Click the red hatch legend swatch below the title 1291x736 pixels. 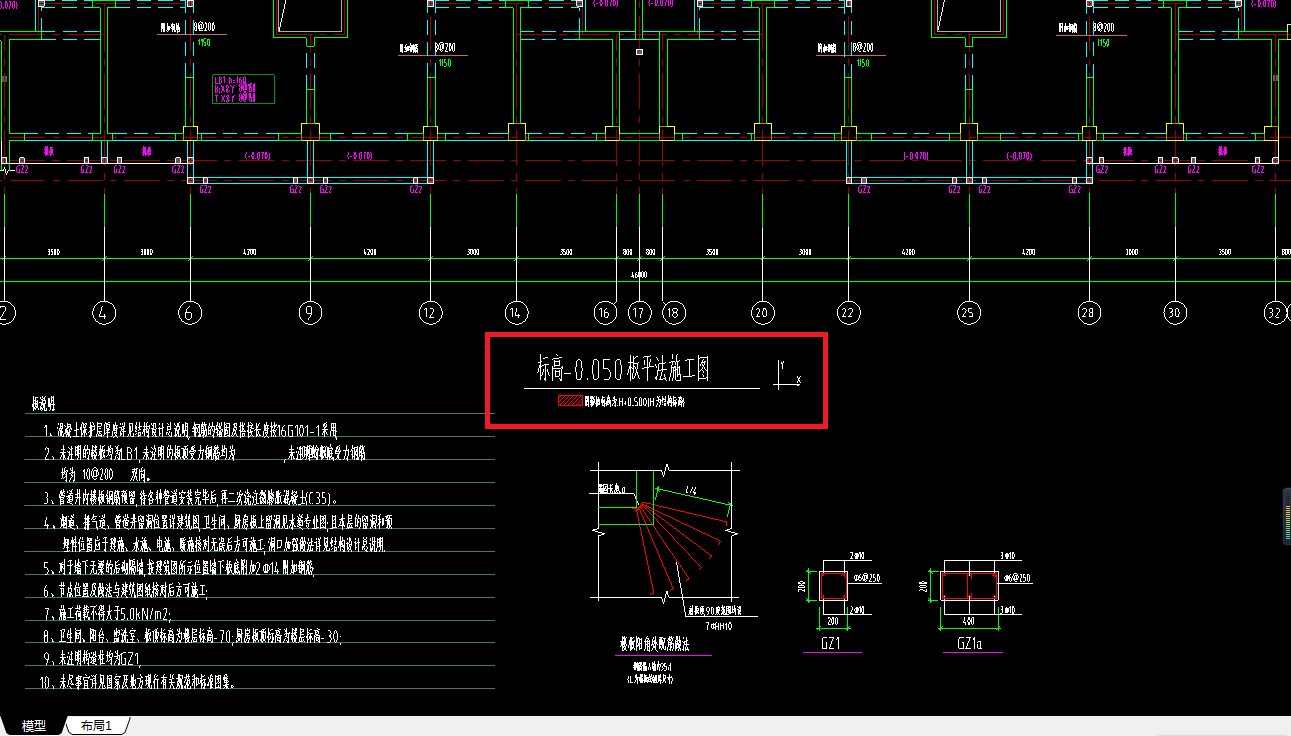570,401
